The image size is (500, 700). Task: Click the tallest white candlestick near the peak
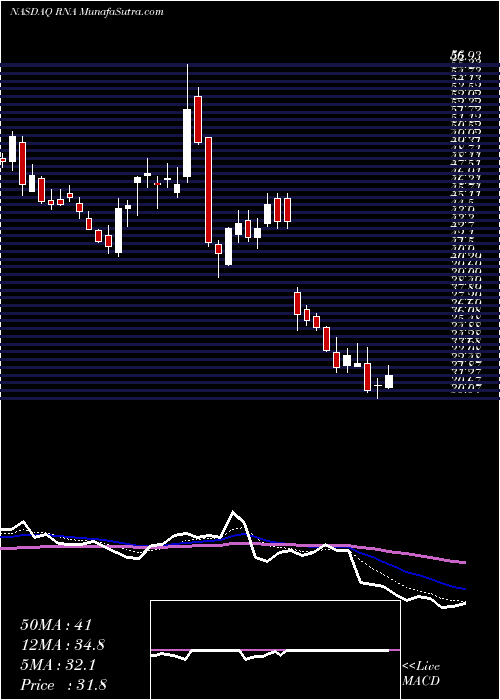click(187, 143)
